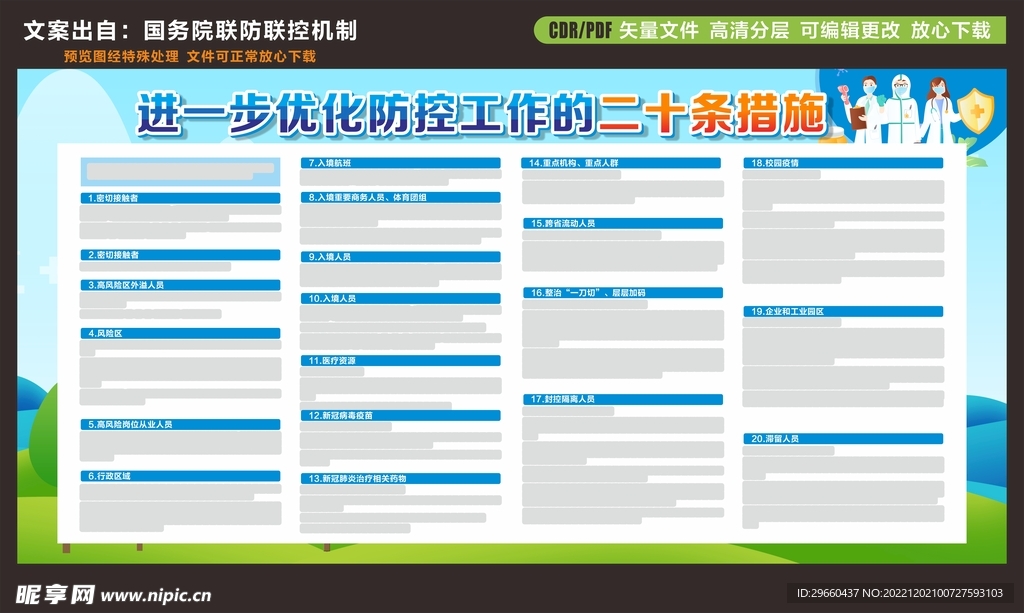1024x613 pixels.
Task: Click the "18.校园疫情" heading
Action: [x=843, y=163]
